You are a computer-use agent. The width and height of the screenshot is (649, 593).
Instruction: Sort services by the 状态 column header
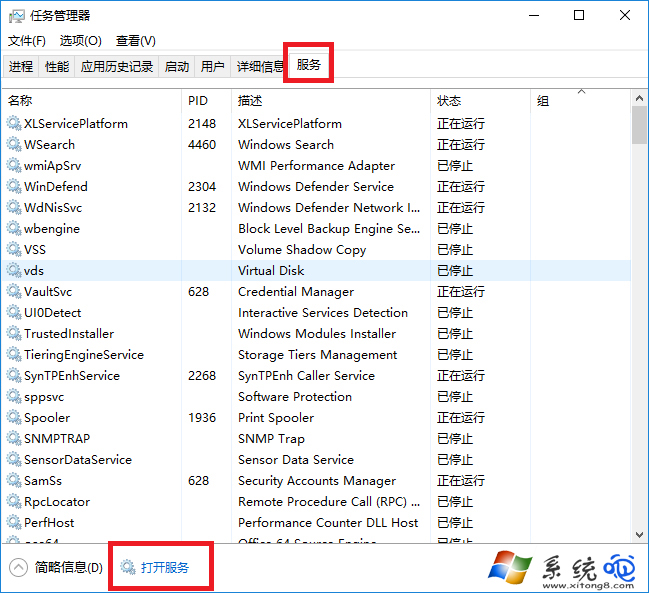click(449, 101)
